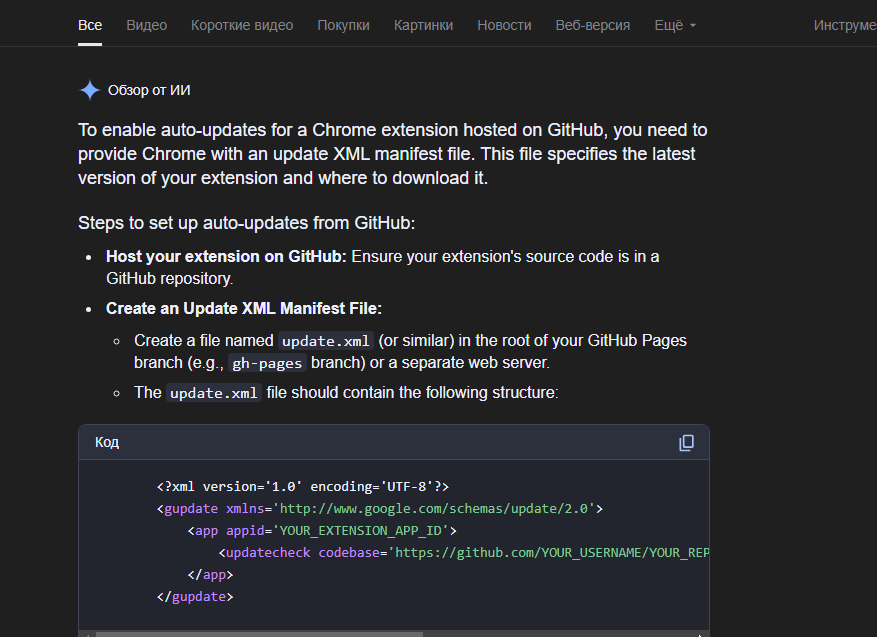The width and height of the screenshot is (877, 637).
Task: Open the Инструменты search tools menu
Action: tap(845, 25)
